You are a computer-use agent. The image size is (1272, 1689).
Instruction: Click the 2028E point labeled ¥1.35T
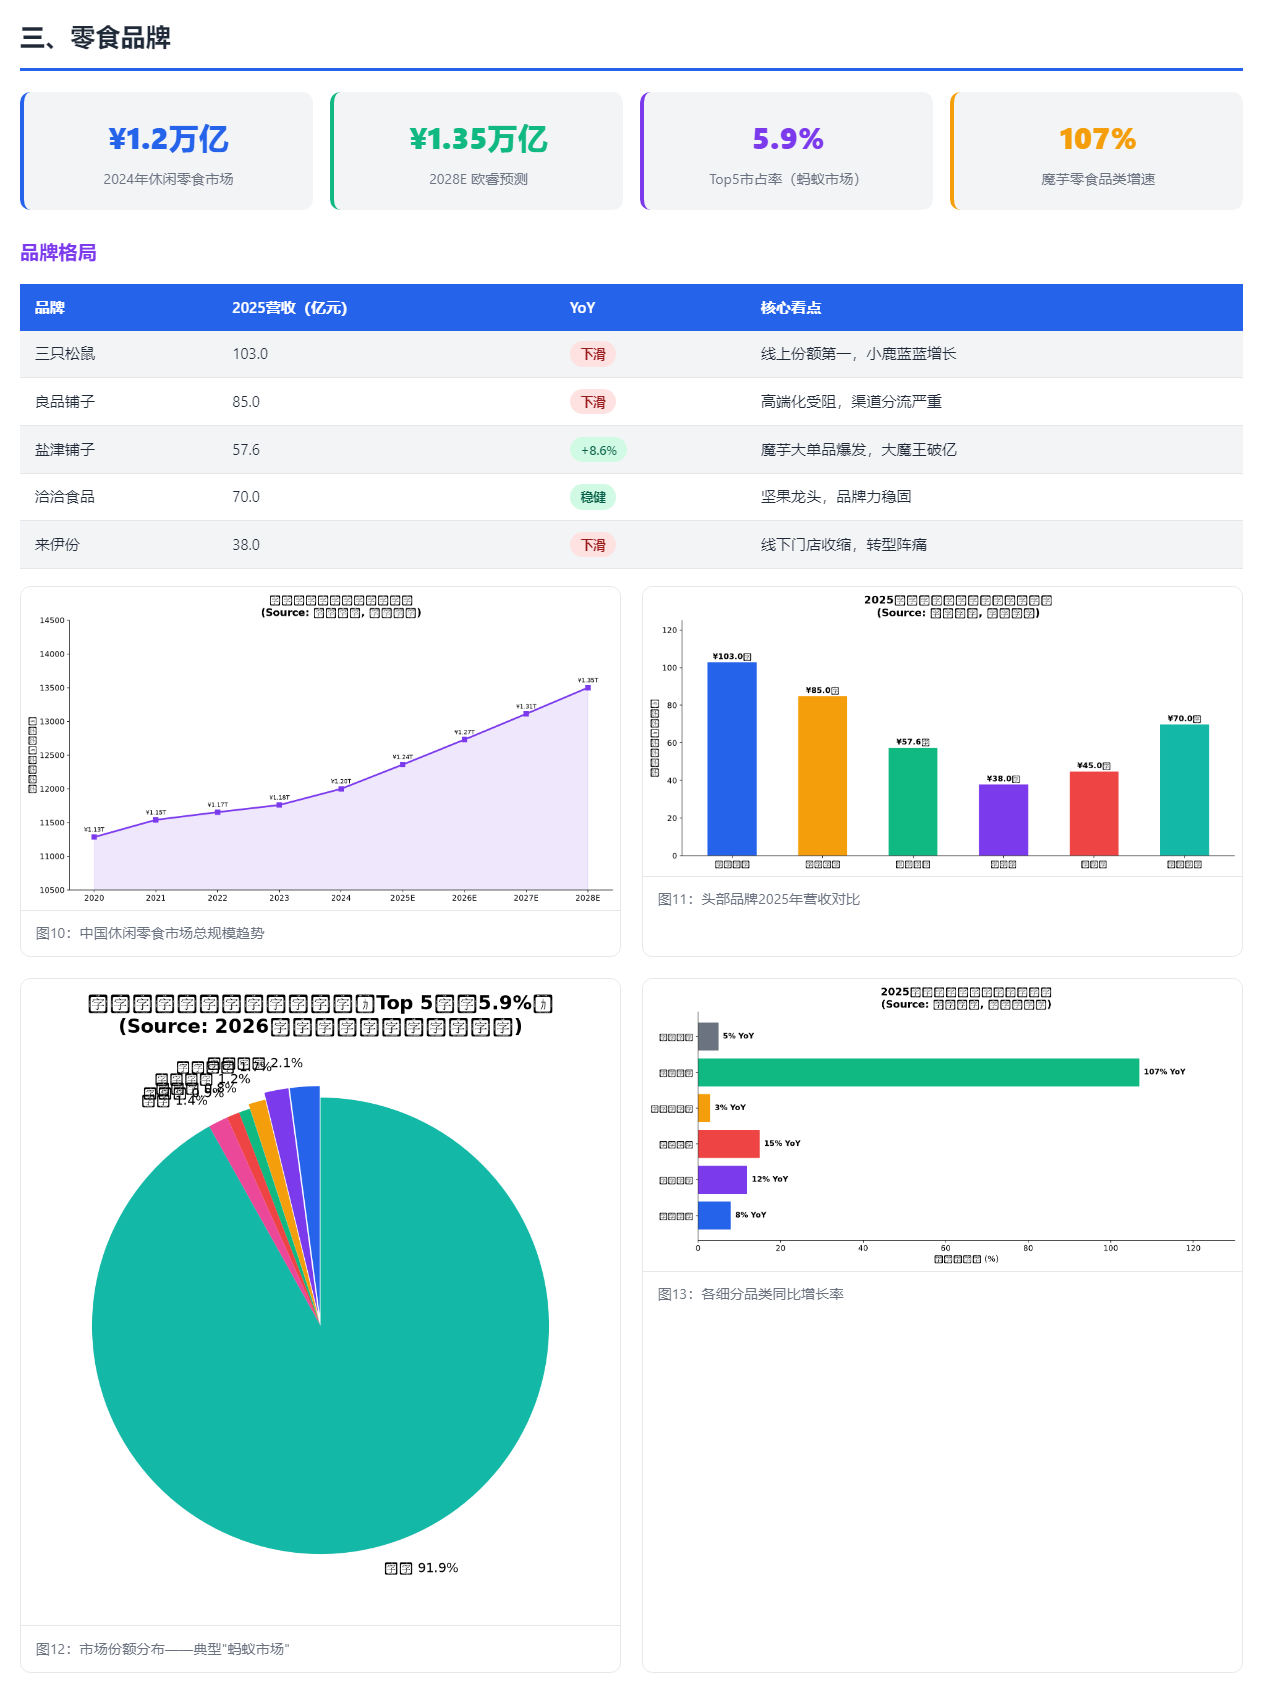[588, 687]
